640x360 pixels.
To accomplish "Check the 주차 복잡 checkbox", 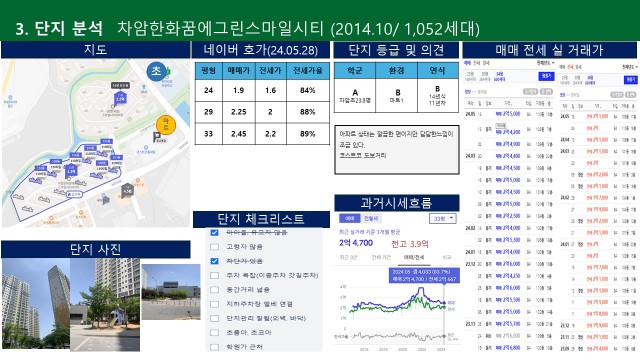I will [214, 276].
